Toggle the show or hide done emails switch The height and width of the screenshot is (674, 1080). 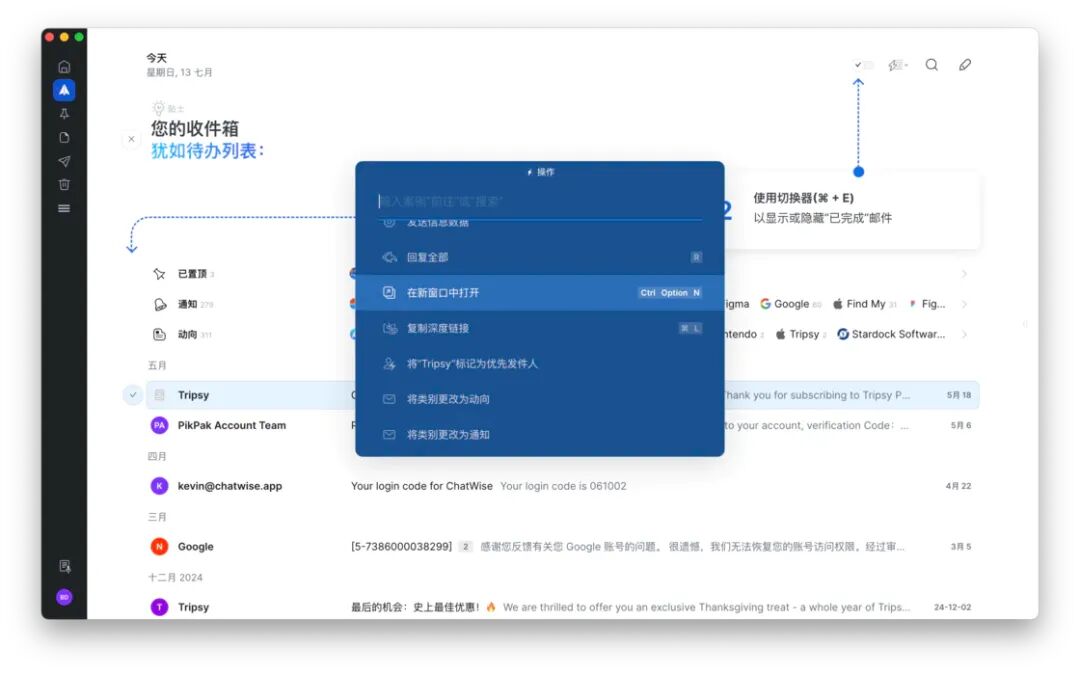click(x=863, y=65)
